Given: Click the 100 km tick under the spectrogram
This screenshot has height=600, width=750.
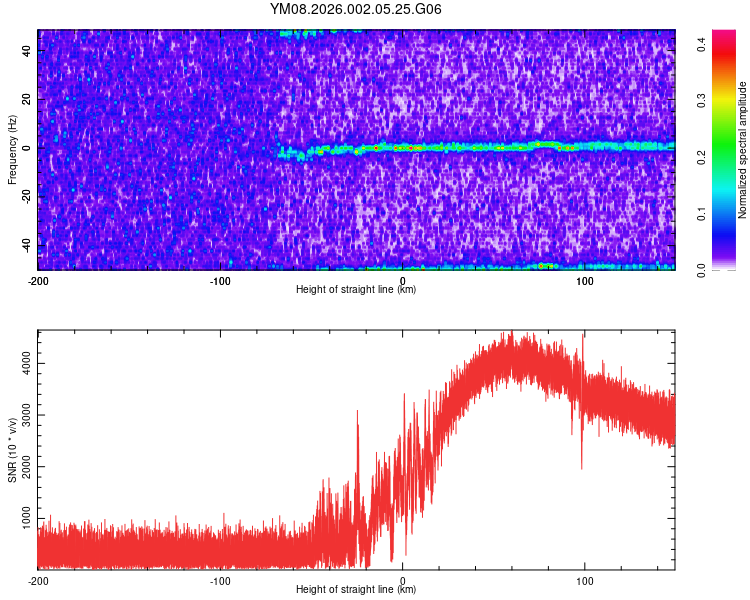Looking at the screenshot, I should click(x=585, y=280).
